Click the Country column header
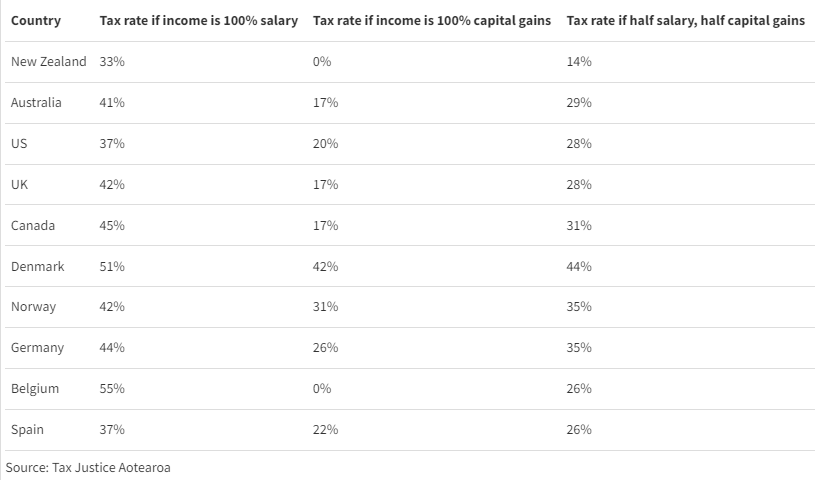The image size is (819, 480). [x=35, y=21]
